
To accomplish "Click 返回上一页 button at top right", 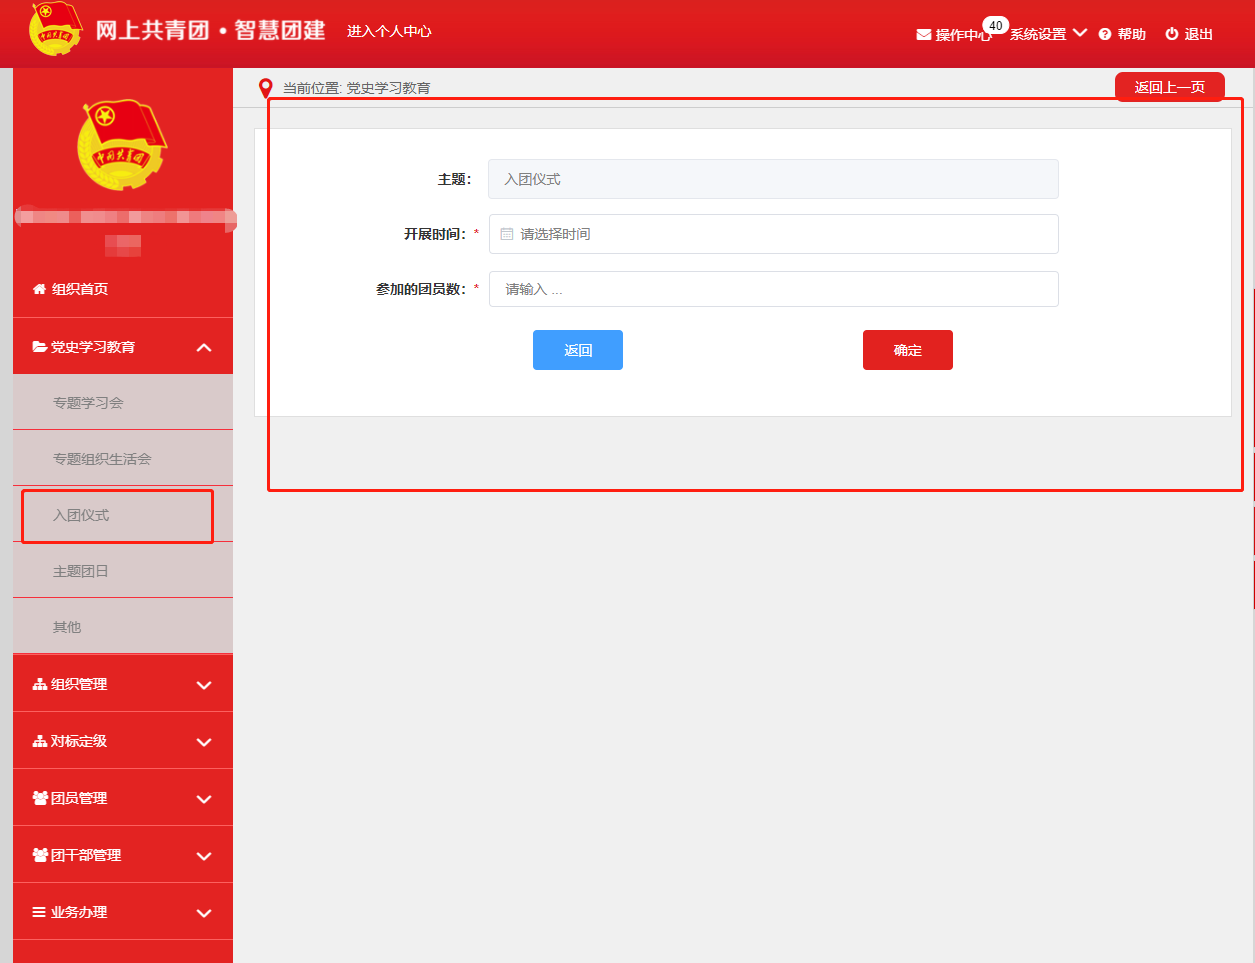I will point(1169,87).
